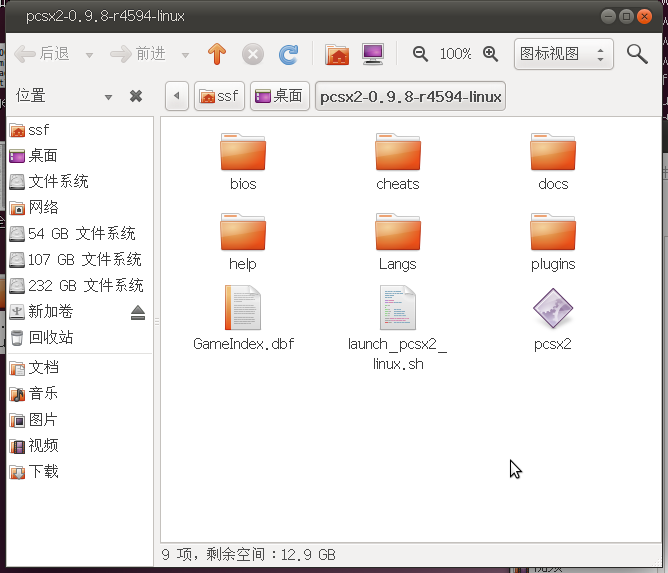The height and width of the screenshot is (573, 668).
Task: Click the path bar left scroll arrow
Action: pyautogui.click(x=177, y=96)
